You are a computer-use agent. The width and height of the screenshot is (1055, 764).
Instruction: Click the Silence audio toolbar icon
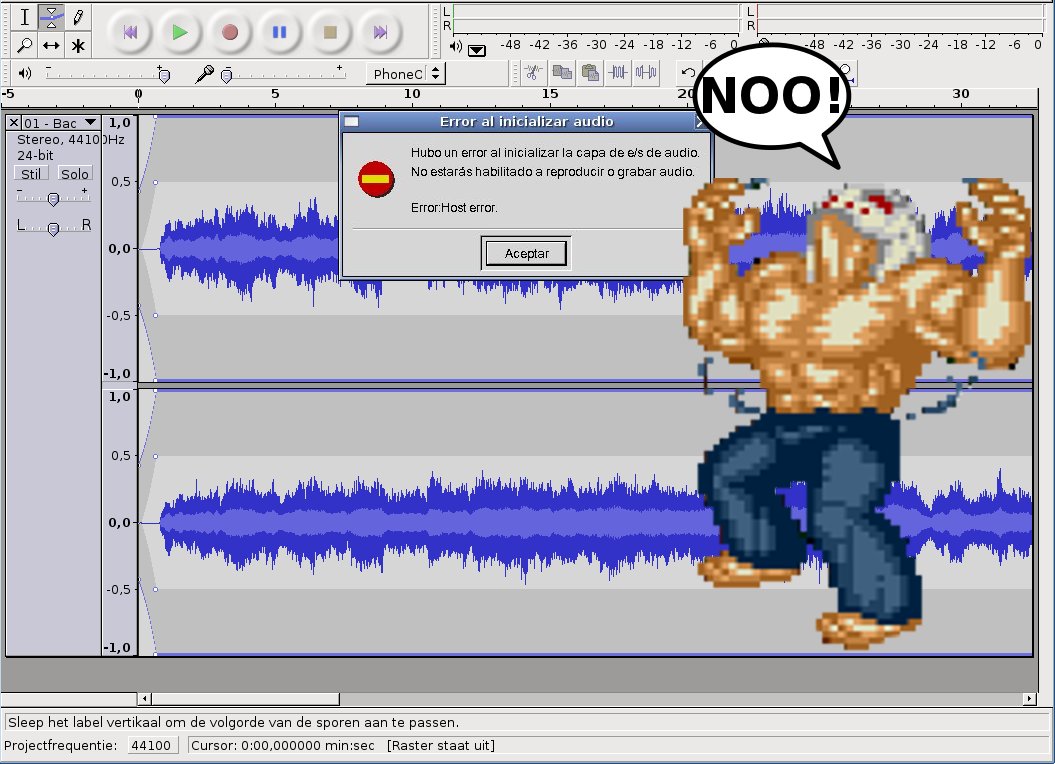click(x=646, y=72)
